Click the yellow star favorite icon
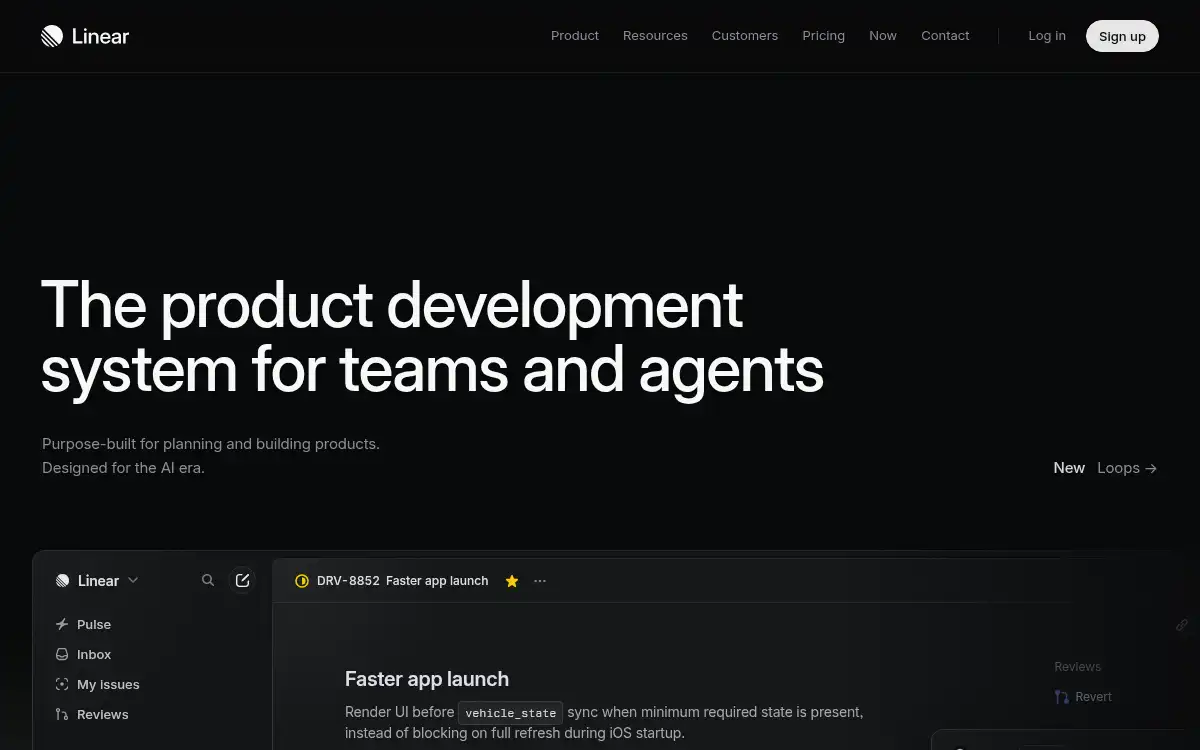The height and width of the screenshot is (750, 1200). [512, 581]
